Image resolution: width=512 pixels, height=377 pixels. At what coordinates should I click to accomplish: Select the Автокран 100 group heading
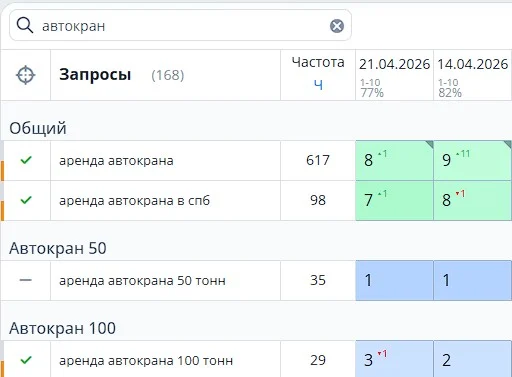[62, 328]
